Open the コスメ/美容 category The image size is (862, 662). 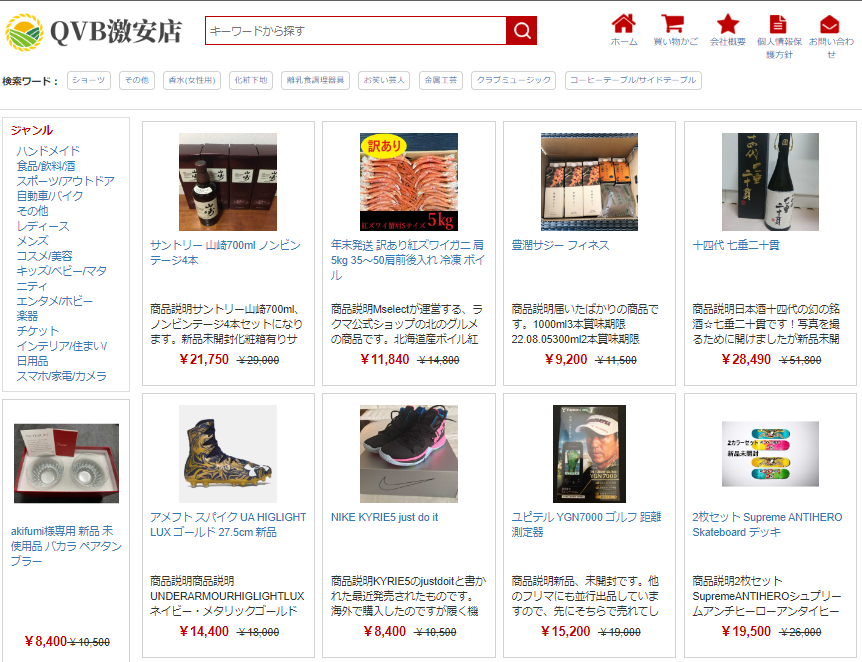pyautogui.click(x=45, y=256)
